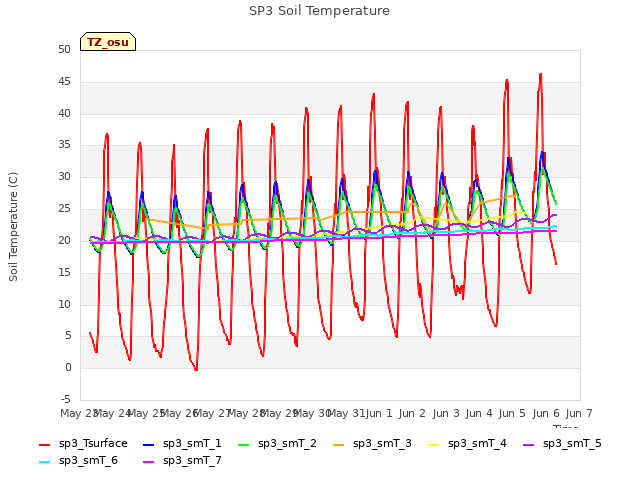Click the lowest red surface temperature dip near May 26
640x480 pixels.
[196, 369]
